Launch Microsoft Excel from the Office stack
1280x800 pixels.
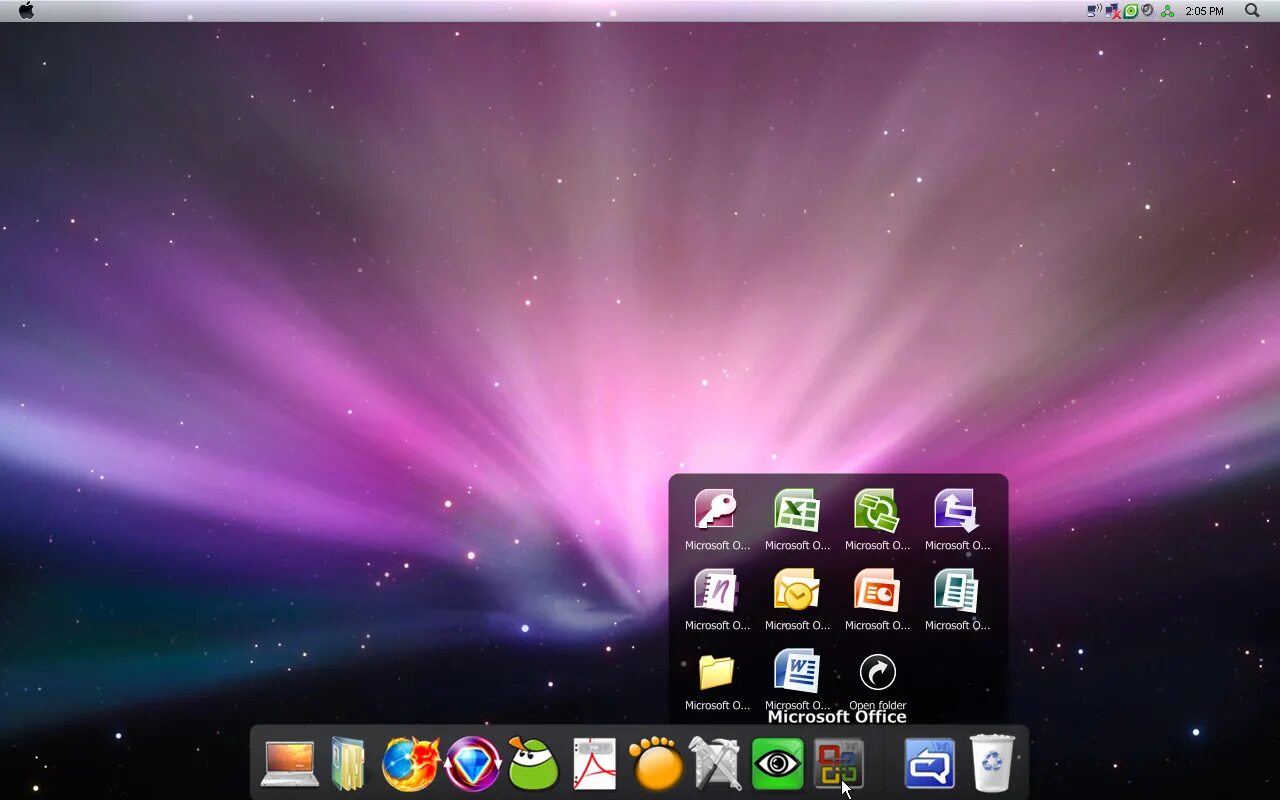(x=797, y=510)
